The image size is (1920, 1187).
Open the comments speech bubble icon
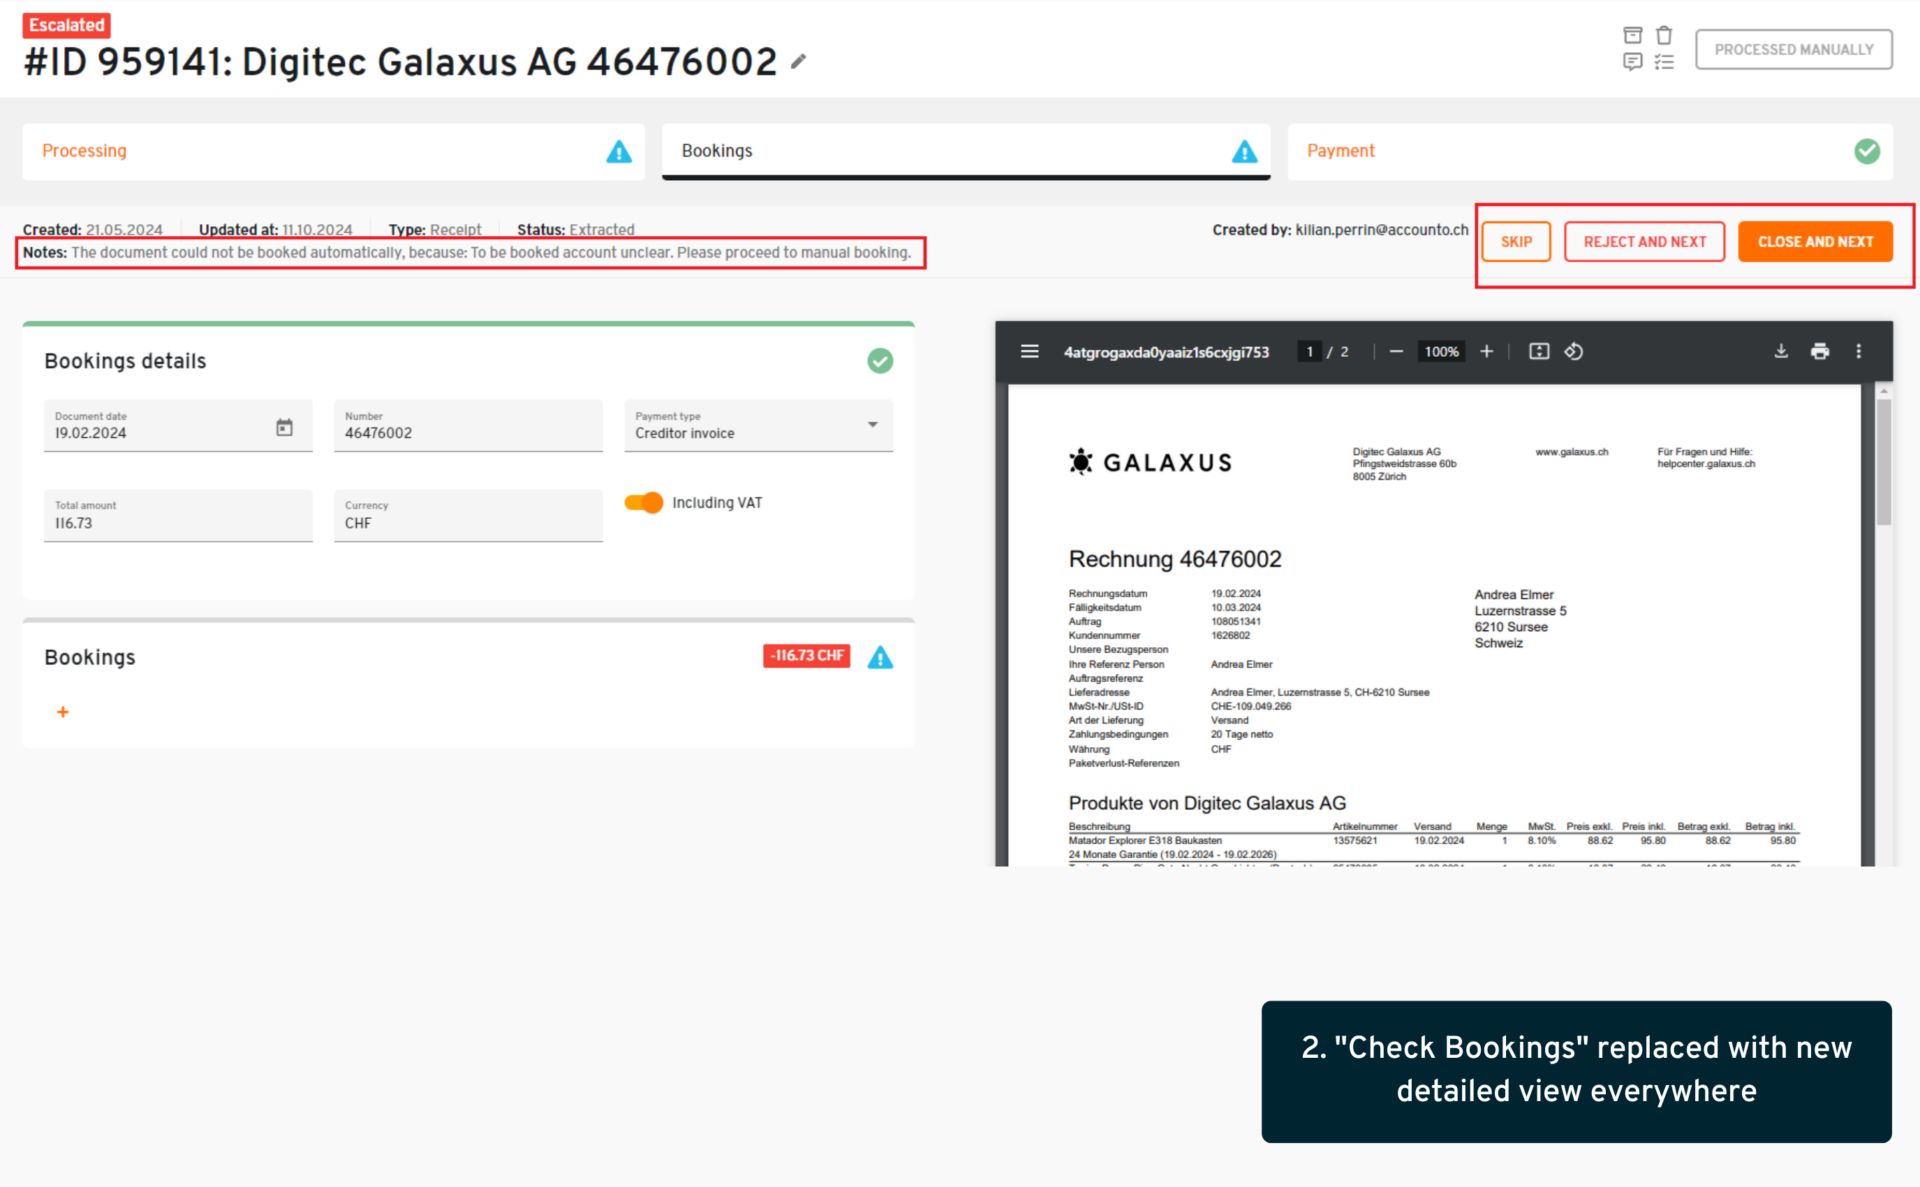1632,62
